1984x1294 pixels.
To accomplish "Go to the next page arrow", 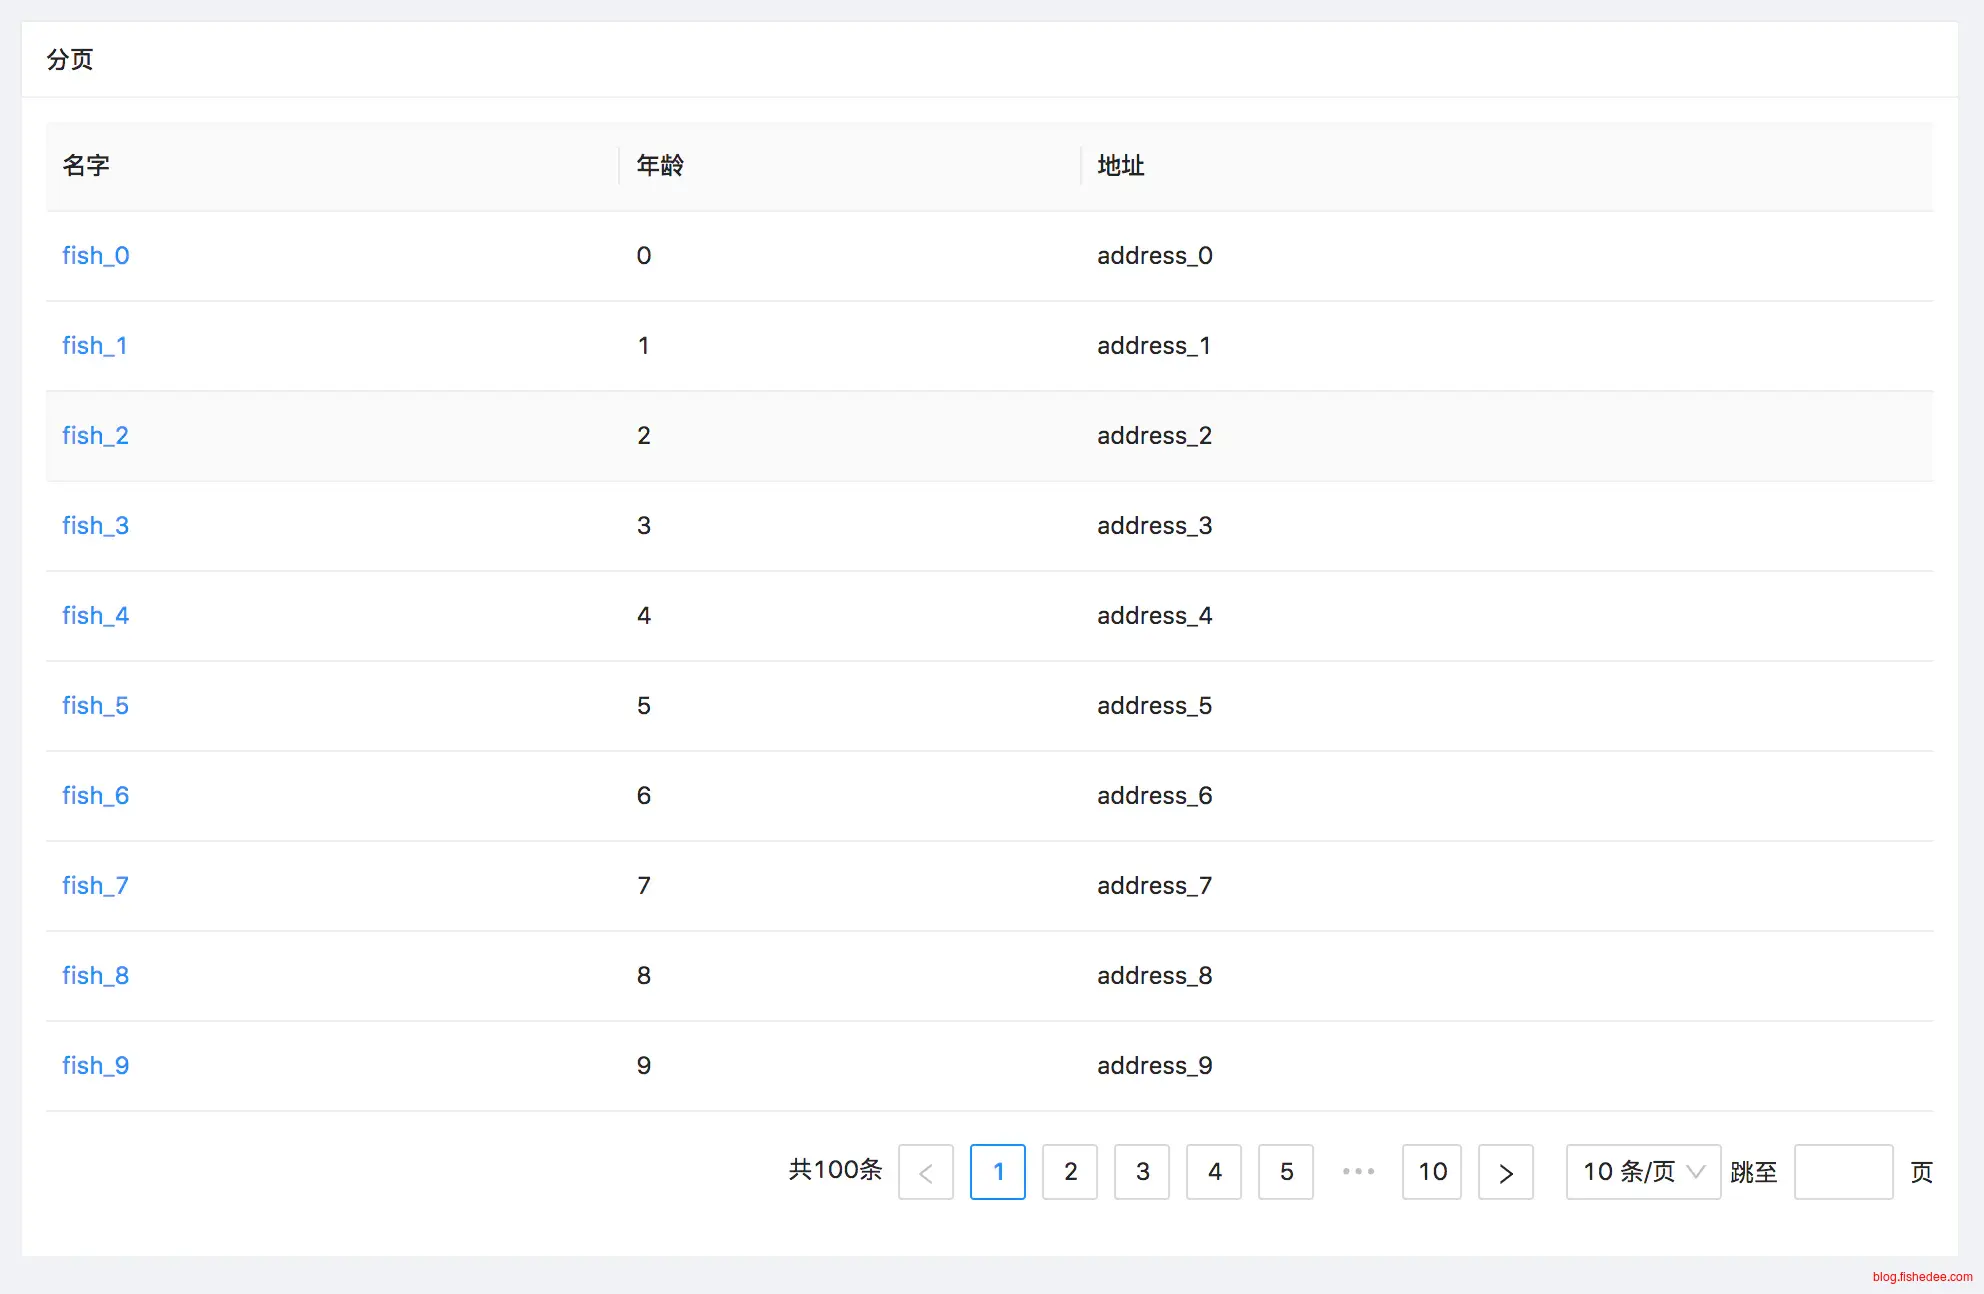I will coord(1505,1172).
